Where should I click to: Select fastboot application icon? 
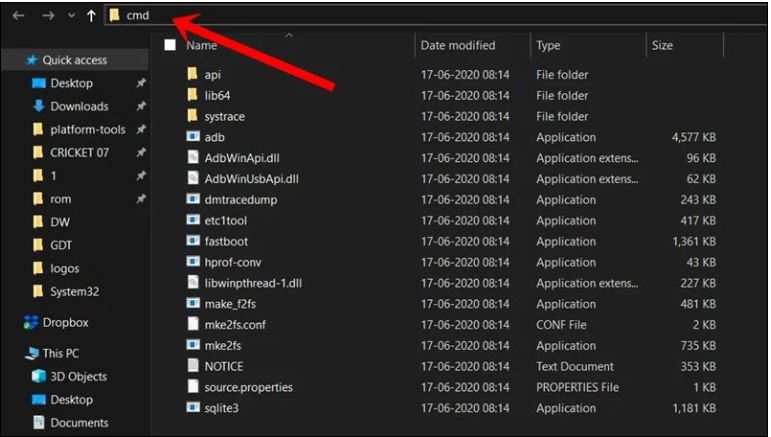pyautogui.click(x=193, y=240)
